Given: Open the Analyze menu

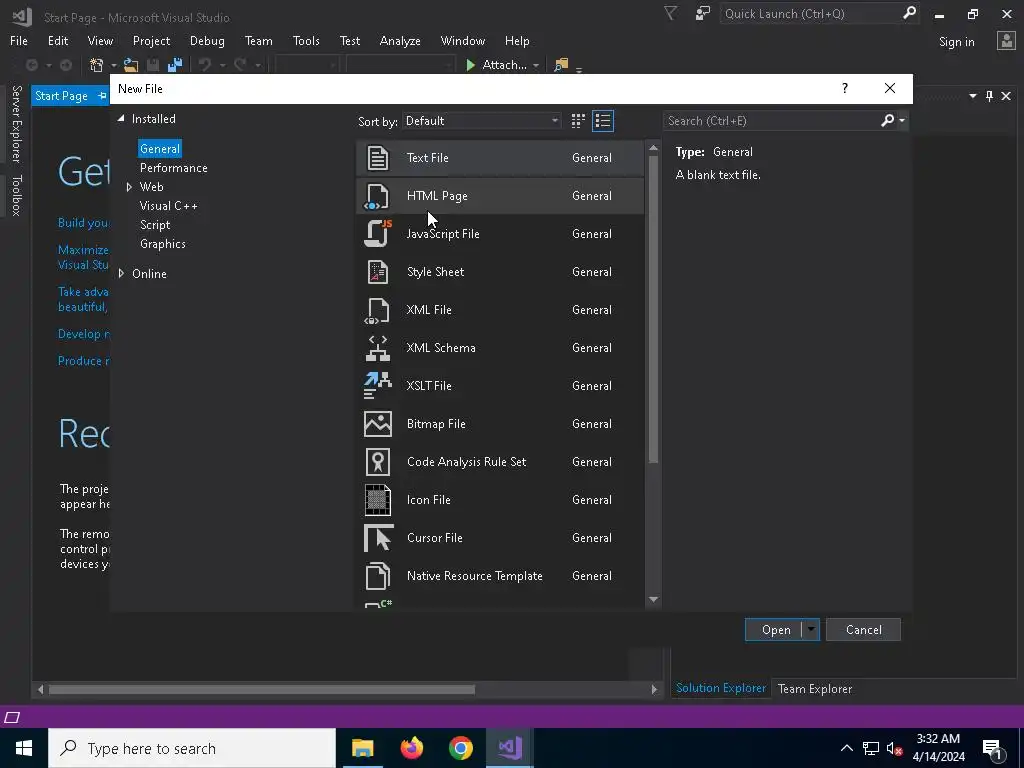Looking at the screenshot, I should click(x=400, y=40).
